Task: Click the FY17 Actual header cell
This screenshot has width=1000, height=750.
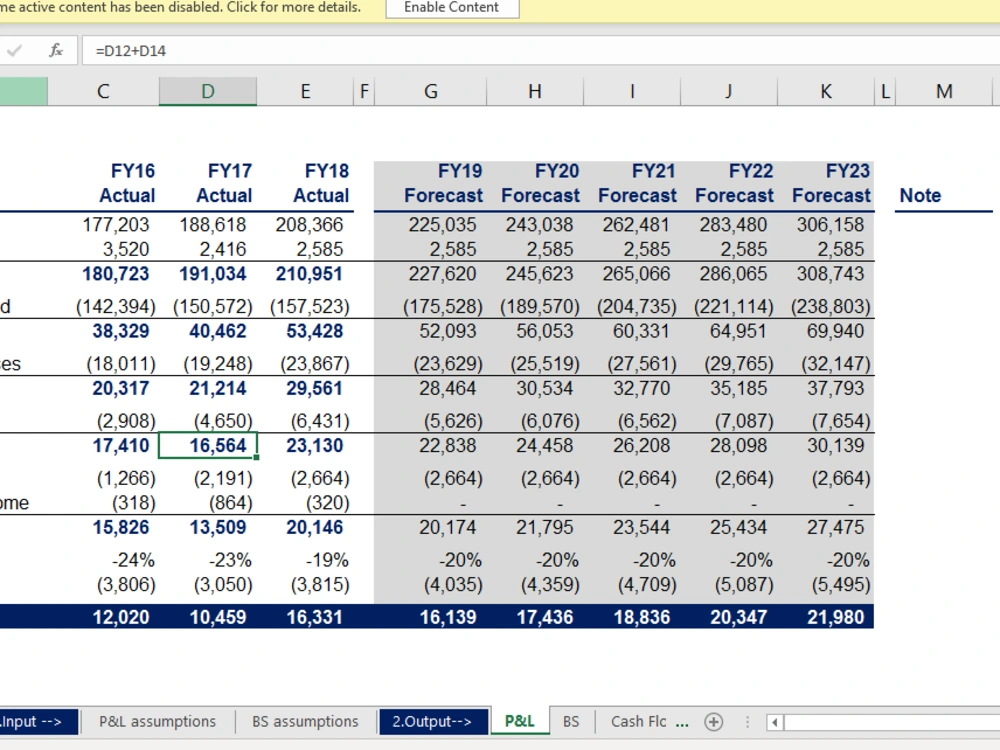Action: [224, 183]
